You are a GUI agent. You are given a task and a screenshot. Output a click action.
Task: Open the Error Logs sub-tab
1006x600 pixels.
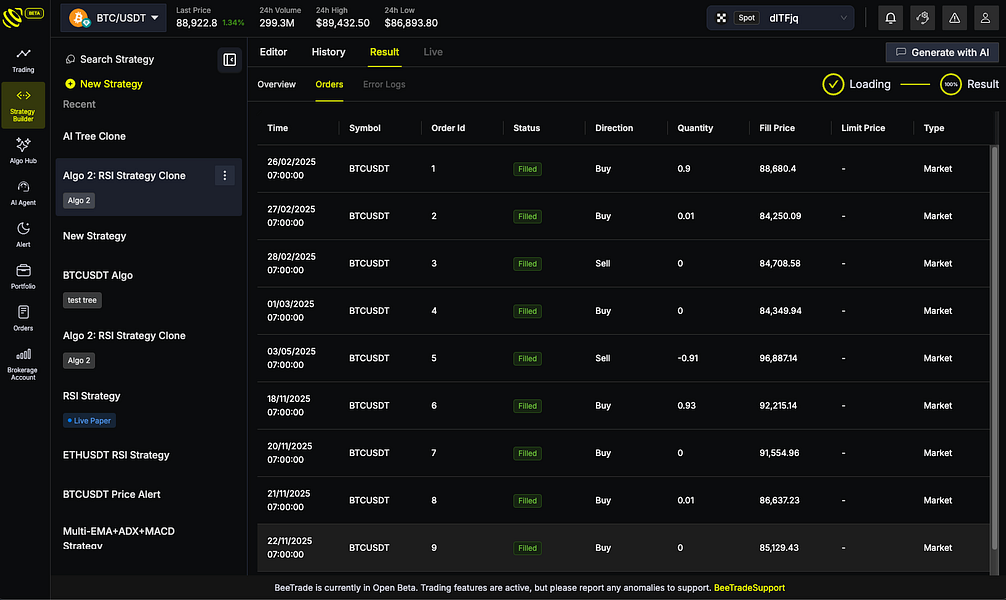coord(384,84)
